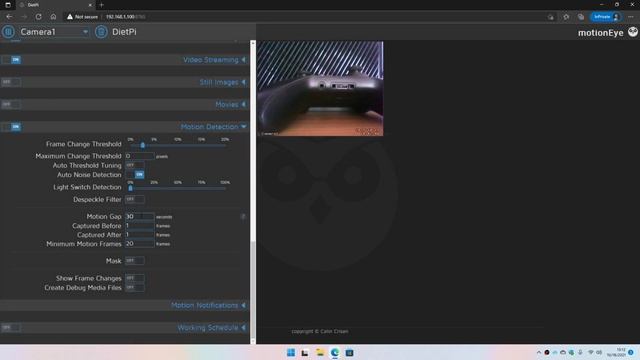Screen dimensions: 640x360
Task: Go back in the browser
Action: click(9, 17)
